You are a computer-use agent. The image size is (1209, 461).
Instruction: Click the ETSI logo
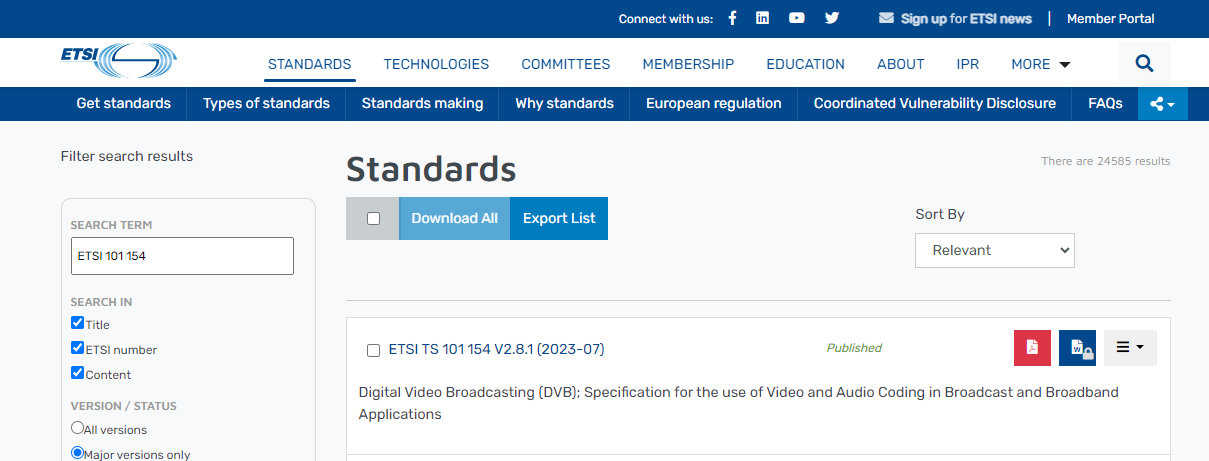[118, 60]
